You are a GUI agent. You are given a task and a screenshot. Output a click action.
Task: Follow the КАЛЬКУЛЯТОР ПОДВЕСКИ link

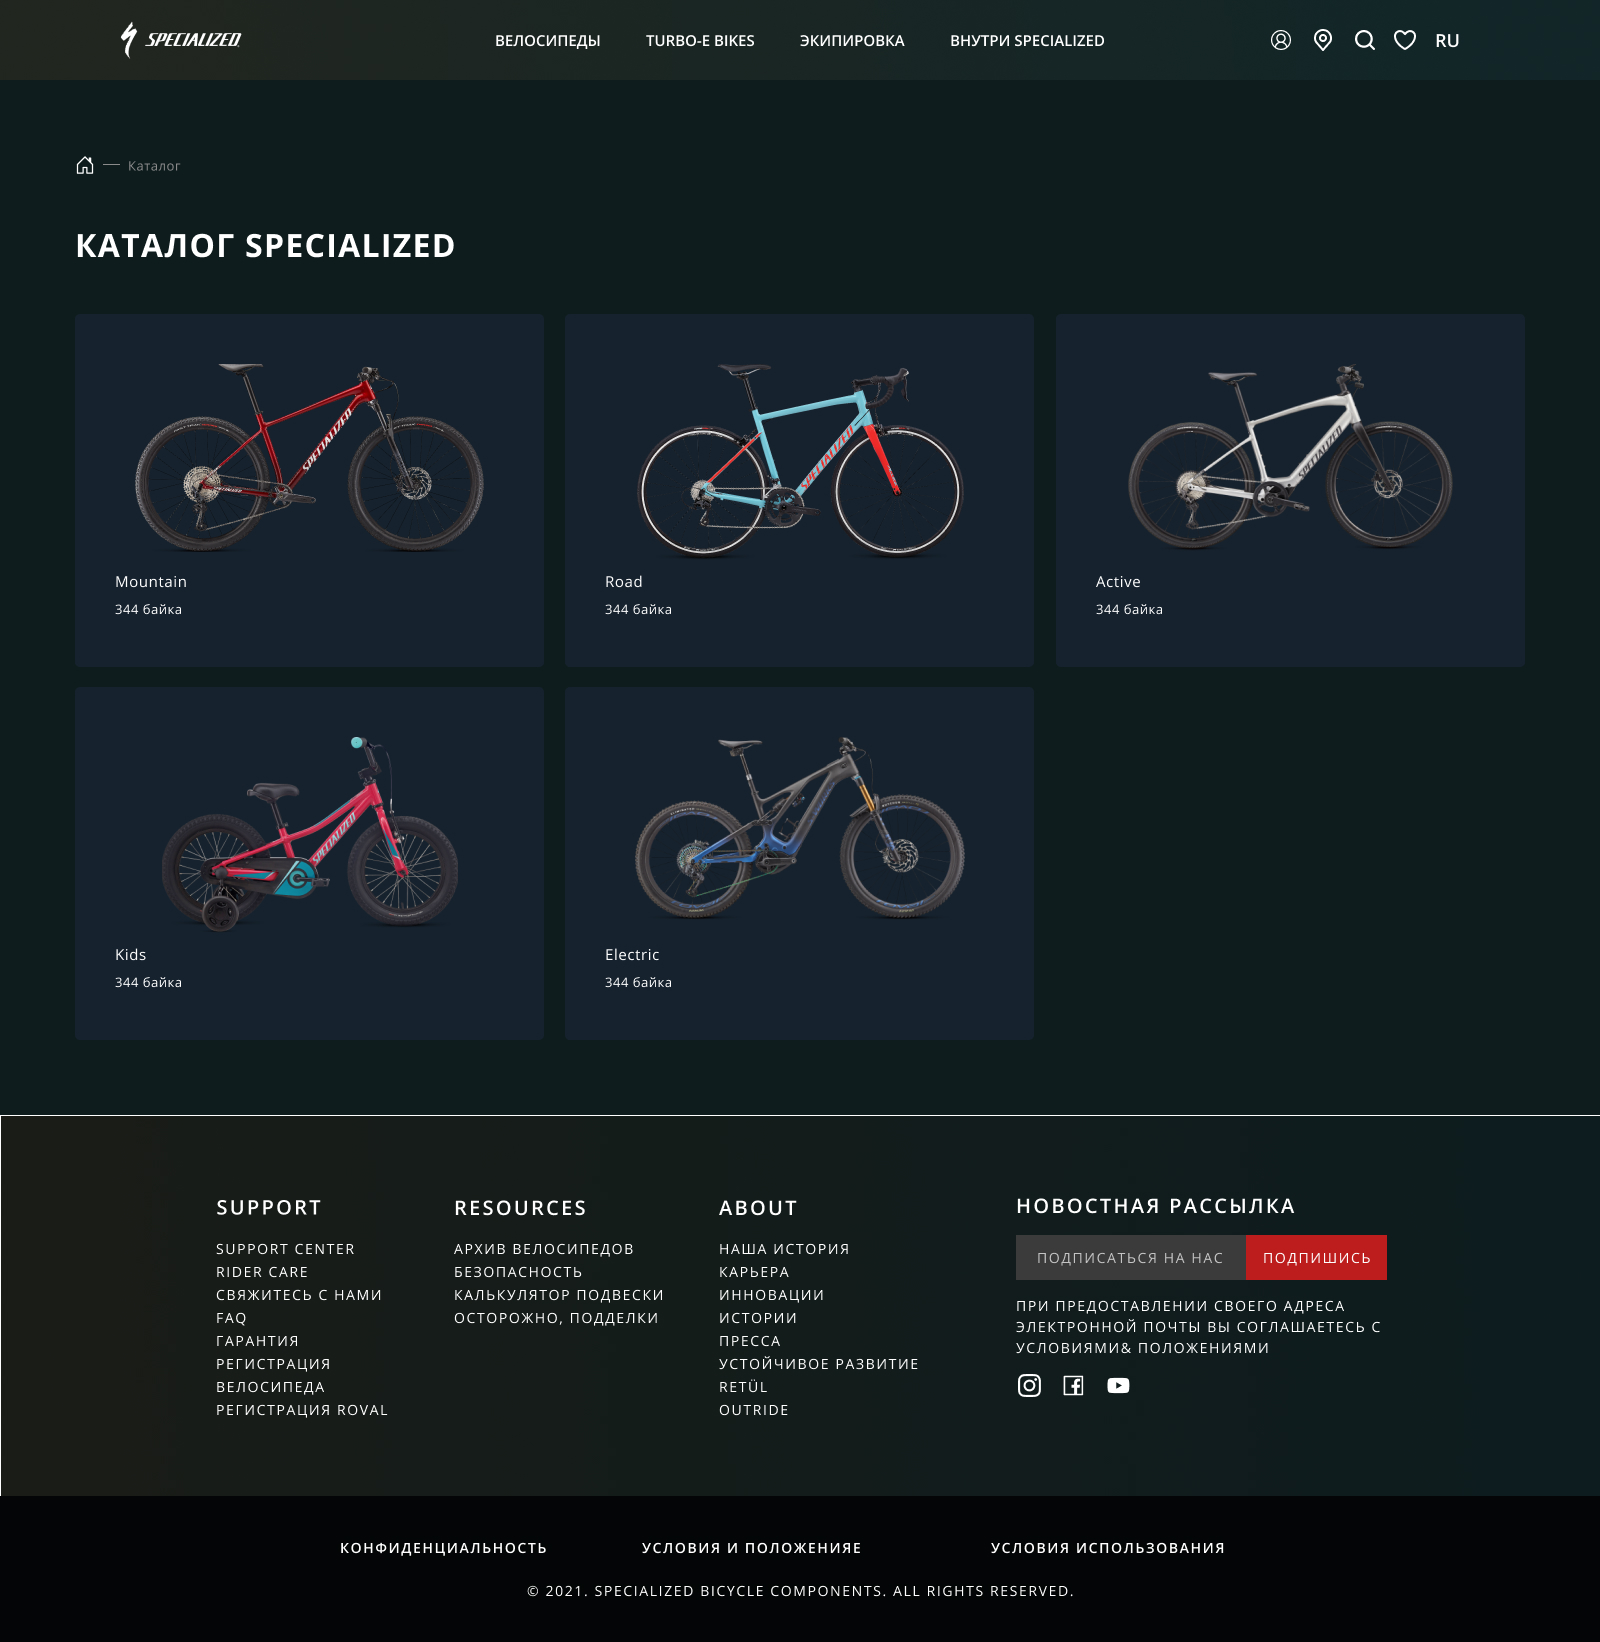(x=559, y=1295)
